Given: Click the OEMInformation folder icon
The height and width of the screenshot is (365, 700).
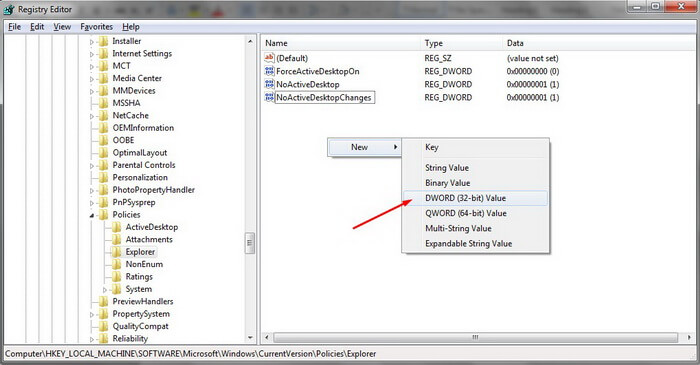Looking at the screenshot, I should coord(104,128).
